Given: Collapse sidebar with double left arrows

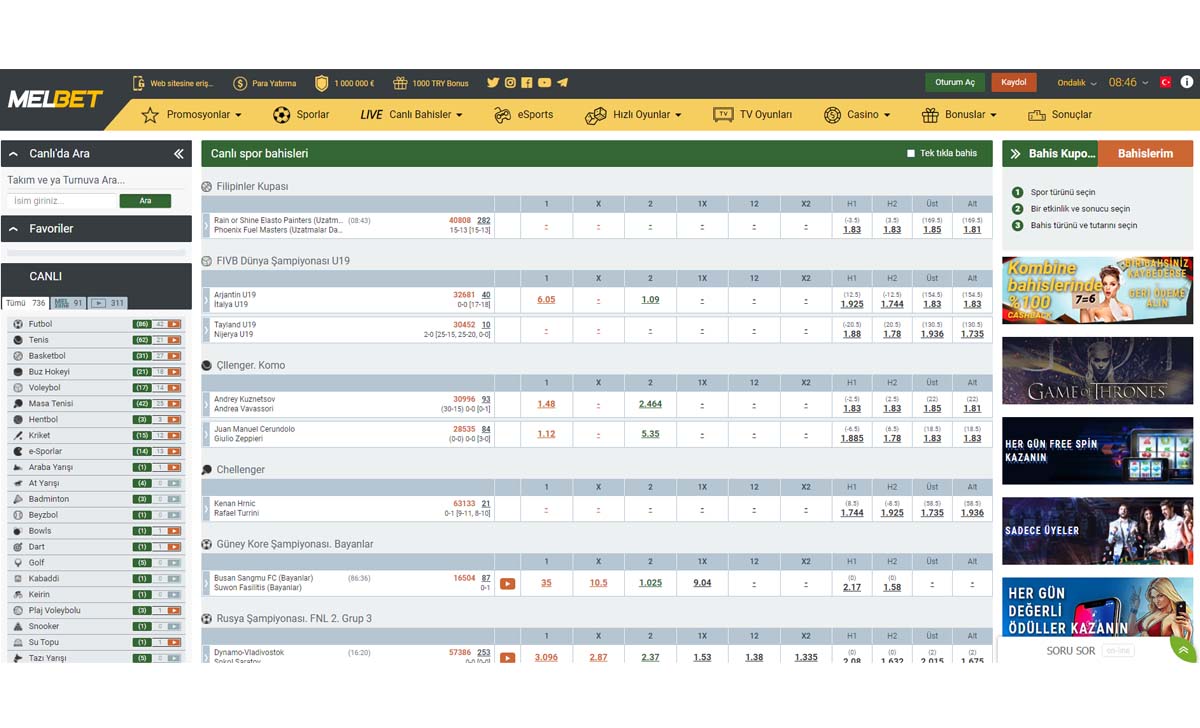Looking at the screenshot, I should (x=179, y=154).
